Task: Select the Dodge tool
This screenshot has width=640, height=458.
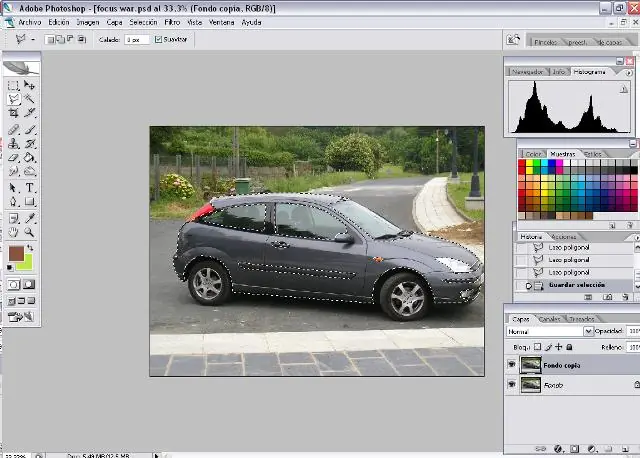Action: pos(29,171)
